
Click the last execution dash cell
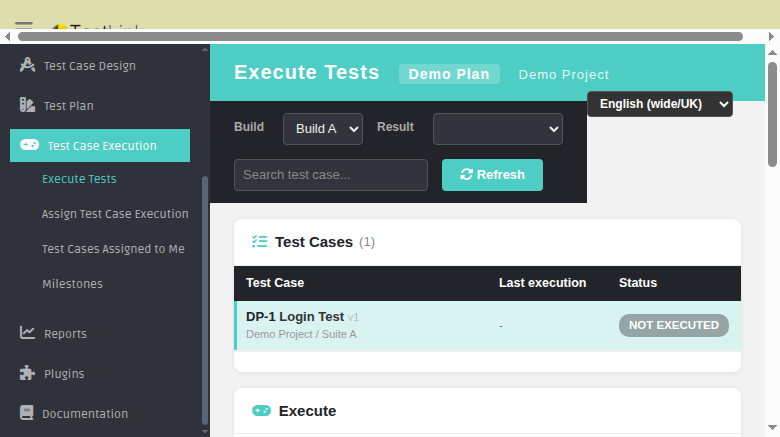click(x=501, y=326)
